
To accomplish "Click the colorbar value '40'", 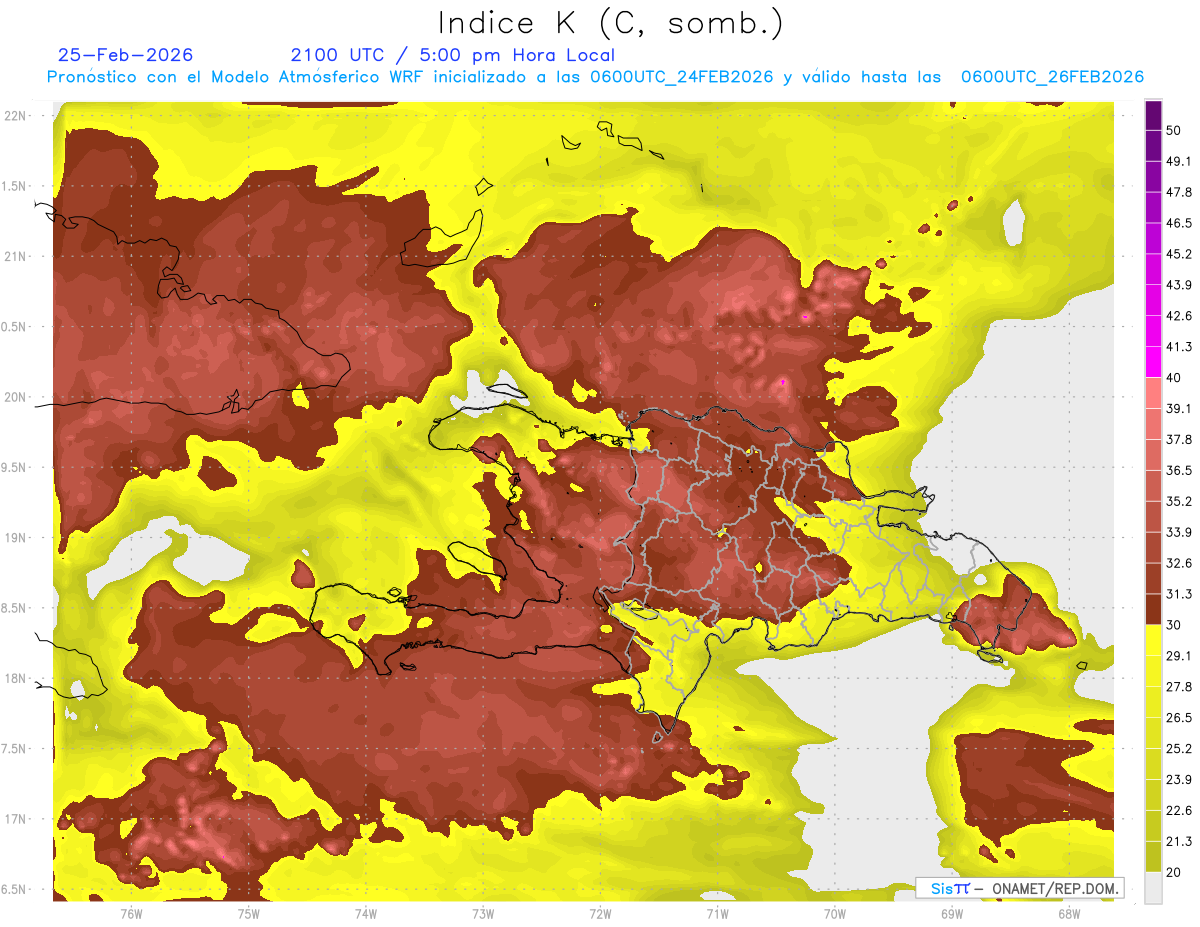I will [1174, 377].
